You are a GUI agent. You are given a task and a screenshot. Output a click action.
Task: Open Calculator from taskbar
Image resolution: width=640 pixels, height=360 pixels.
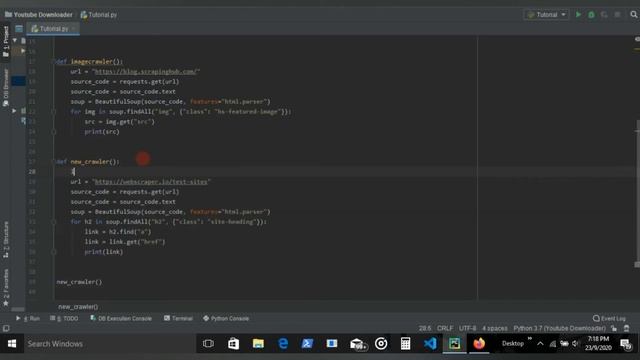pyautogui.click(x=405, y=344)
